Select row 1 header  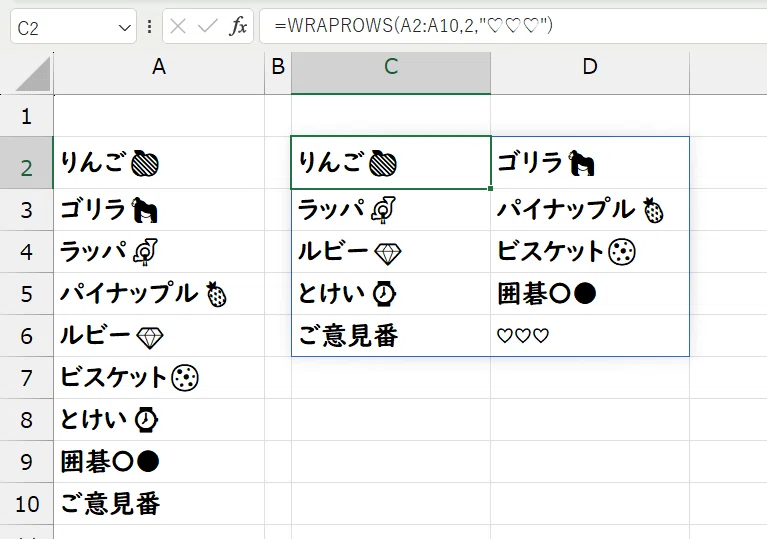[26, 116]
